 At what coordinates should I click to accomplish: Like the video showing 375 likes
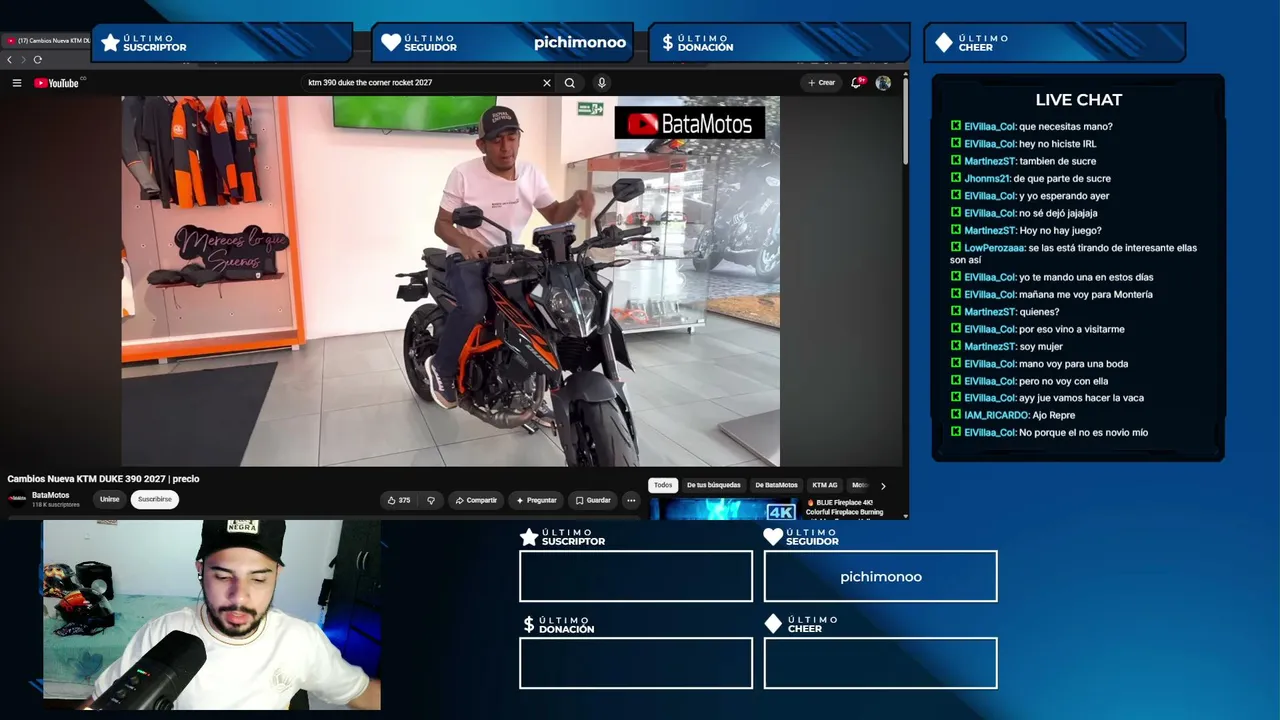click(x=398, y=500)
